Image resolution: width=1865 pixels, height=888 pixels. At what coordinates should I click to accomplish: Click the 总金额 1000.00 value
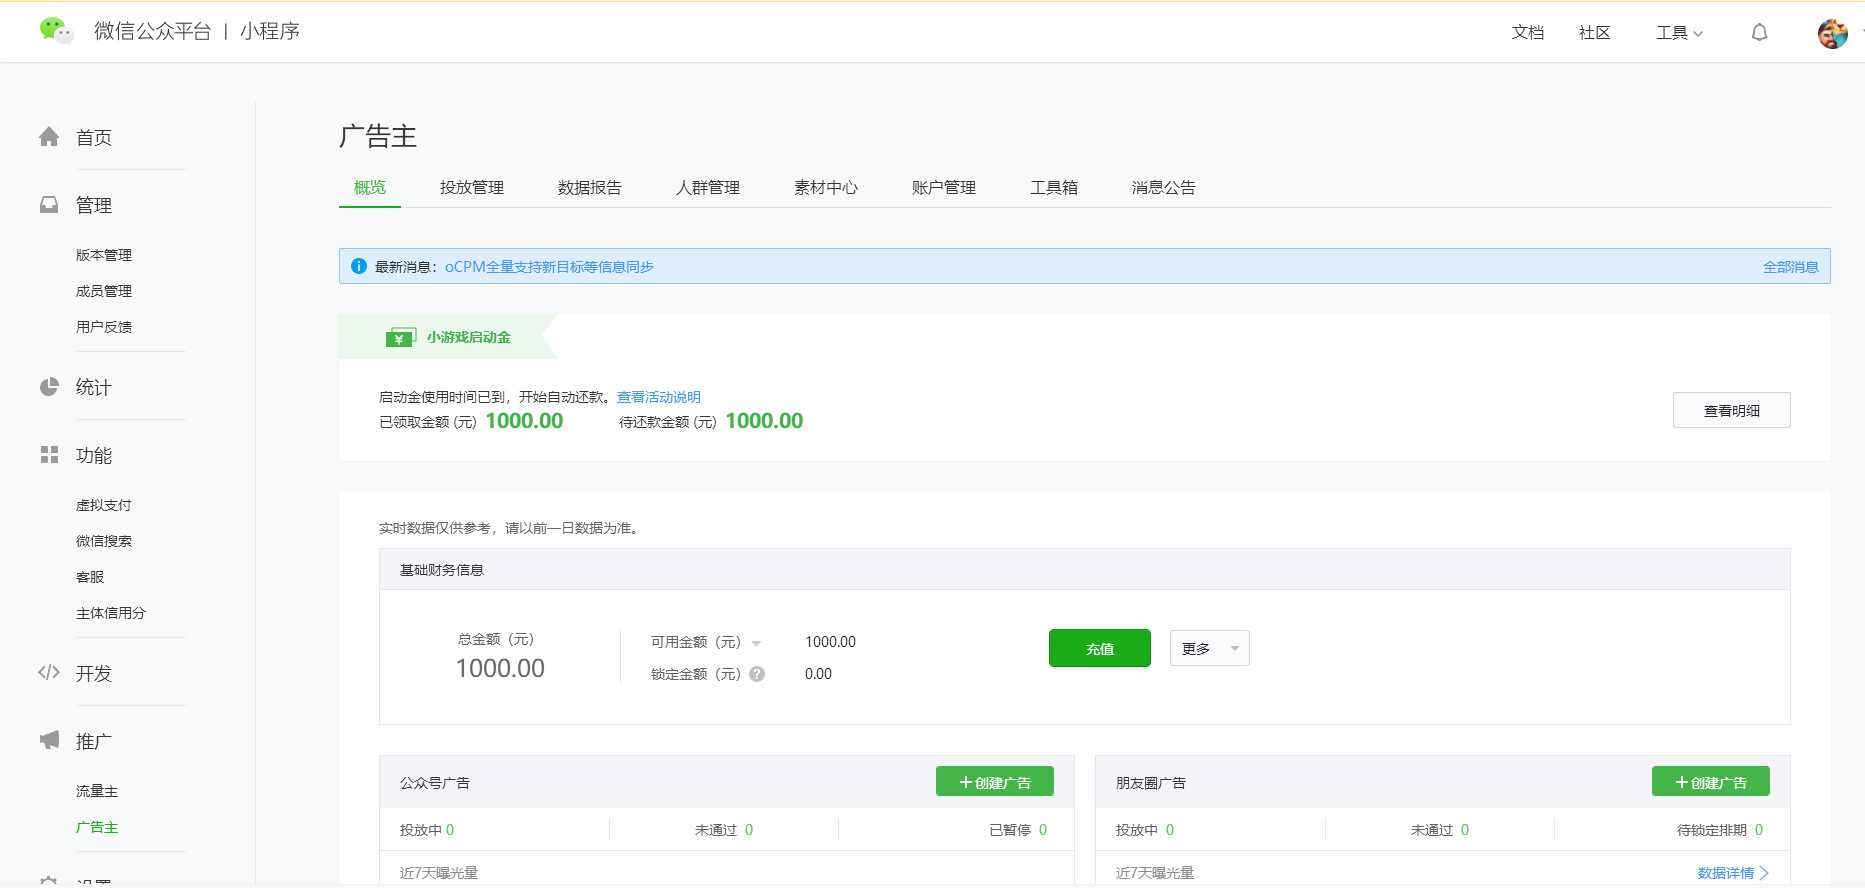pos(500,668)
